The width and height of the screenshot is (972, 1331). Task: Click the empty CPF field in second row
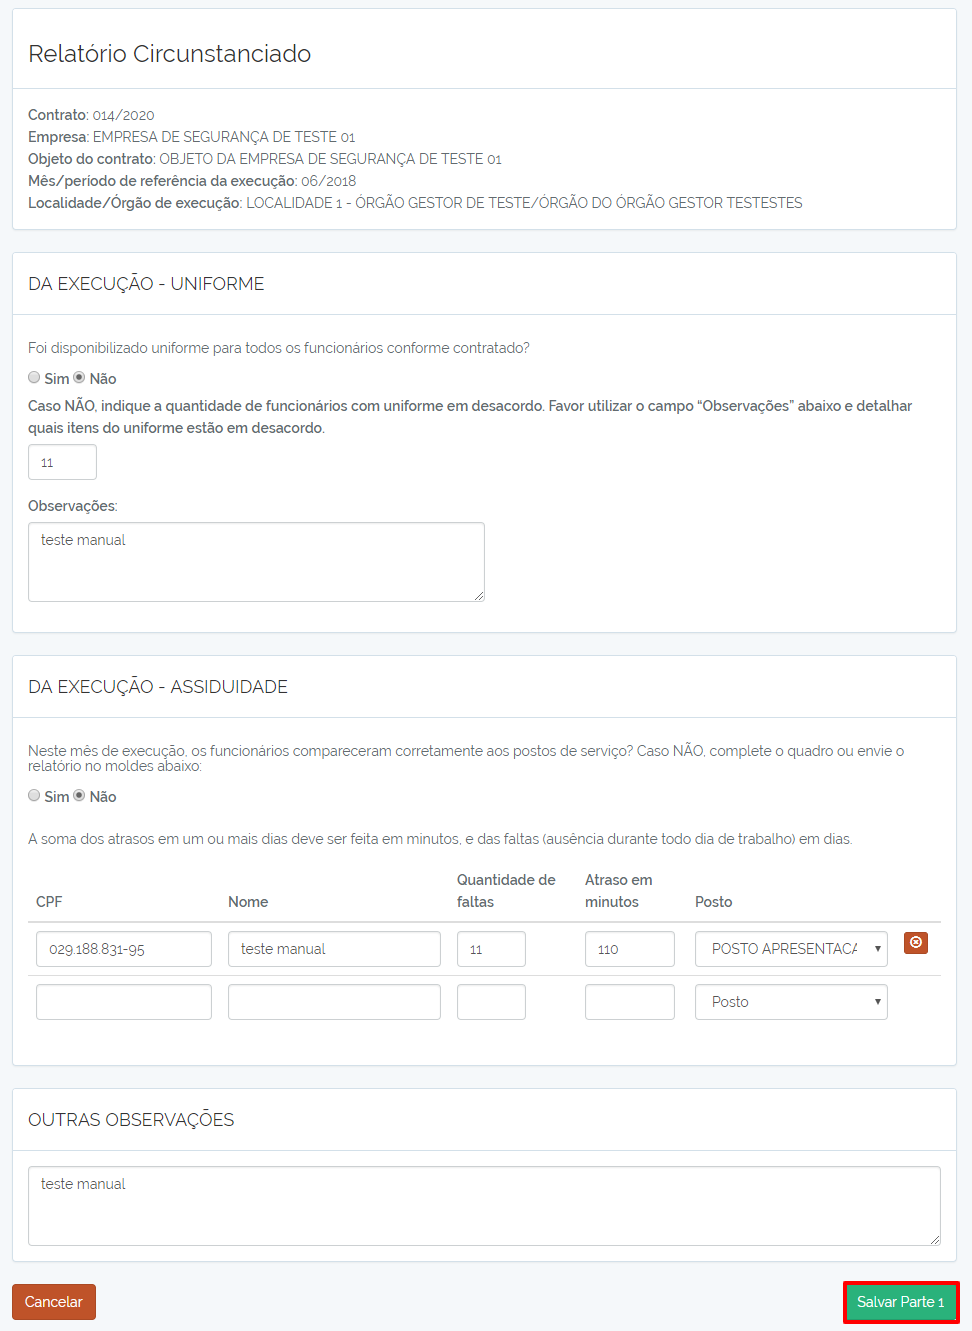pyautogui.click(x=124, y=1002)
